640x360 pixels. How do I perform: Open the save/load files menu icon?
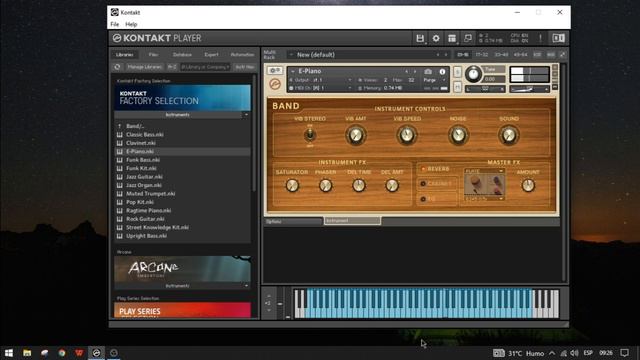pos(420,38)
